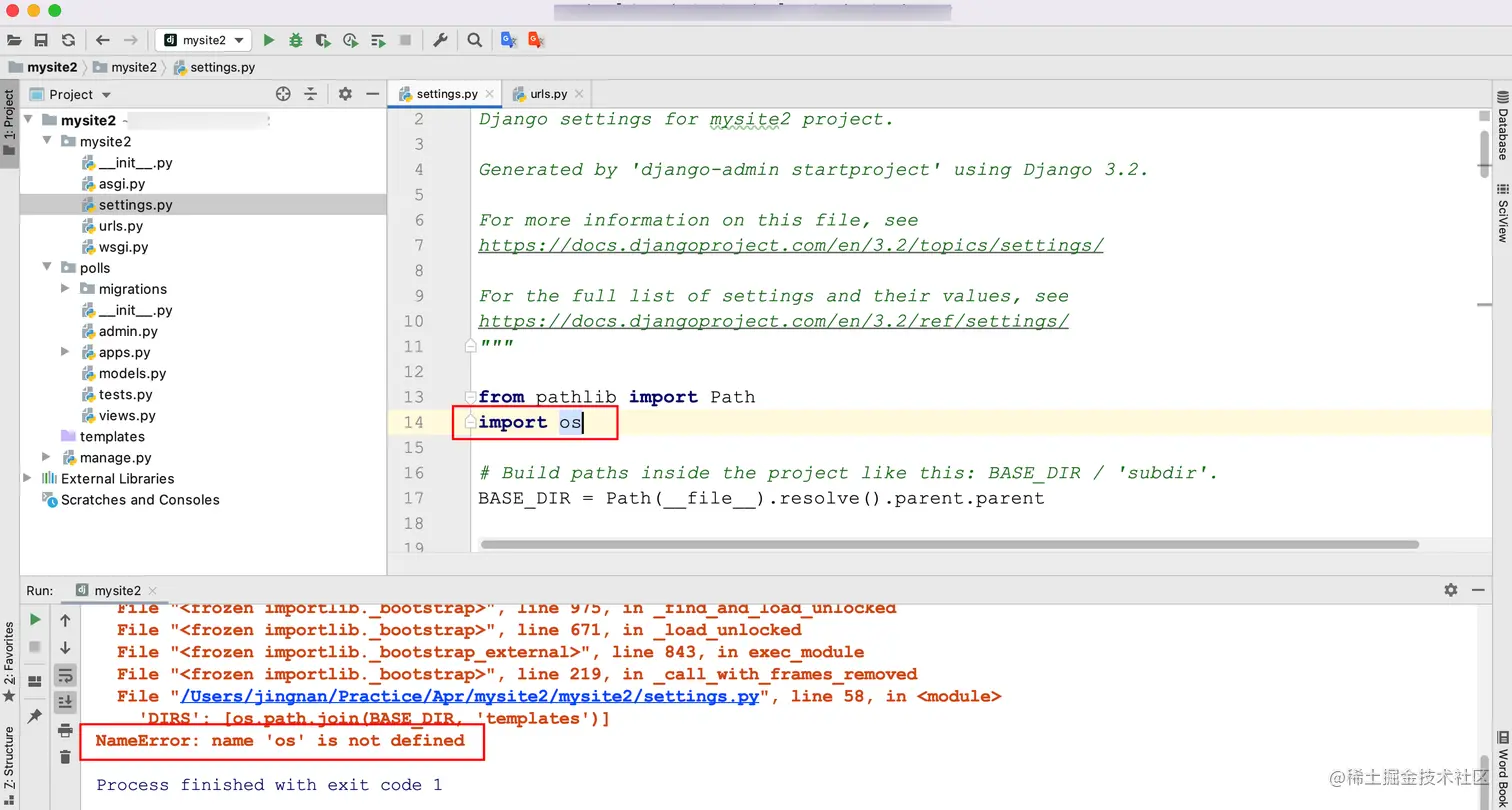The image size is (1512, 810).
Task: Save all files with the floppy icon
Action: click(x=41, y=40)
